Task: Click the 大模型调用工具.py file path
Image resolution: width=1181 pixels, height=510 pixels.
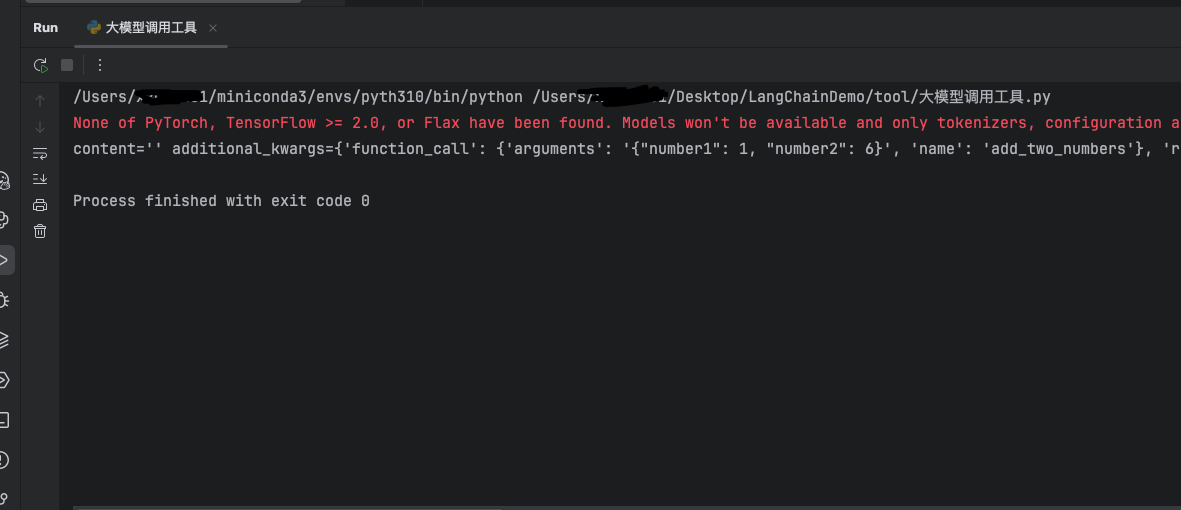Action: pyautogui.click(x=792, y=96)
